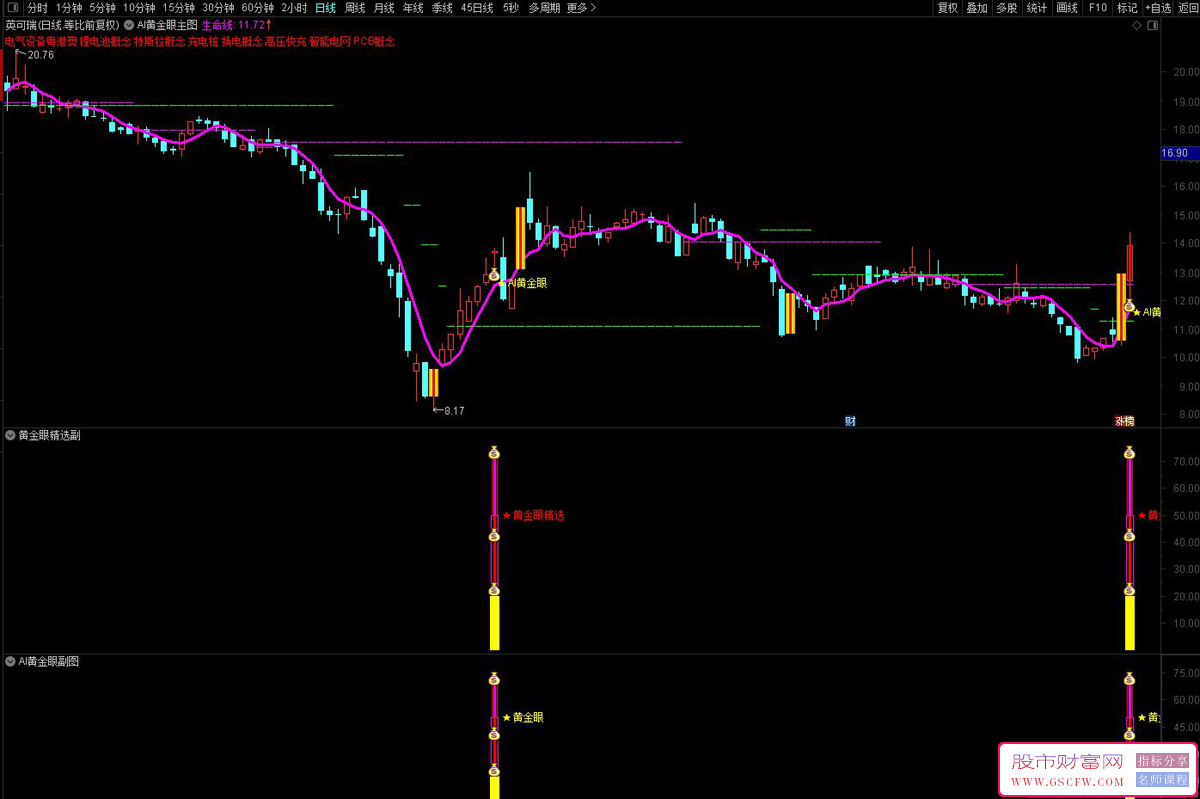Select the 30分钟 period
Image resolution: width=1200 pixels, height=799 pixels.
[x=218, y=7]
